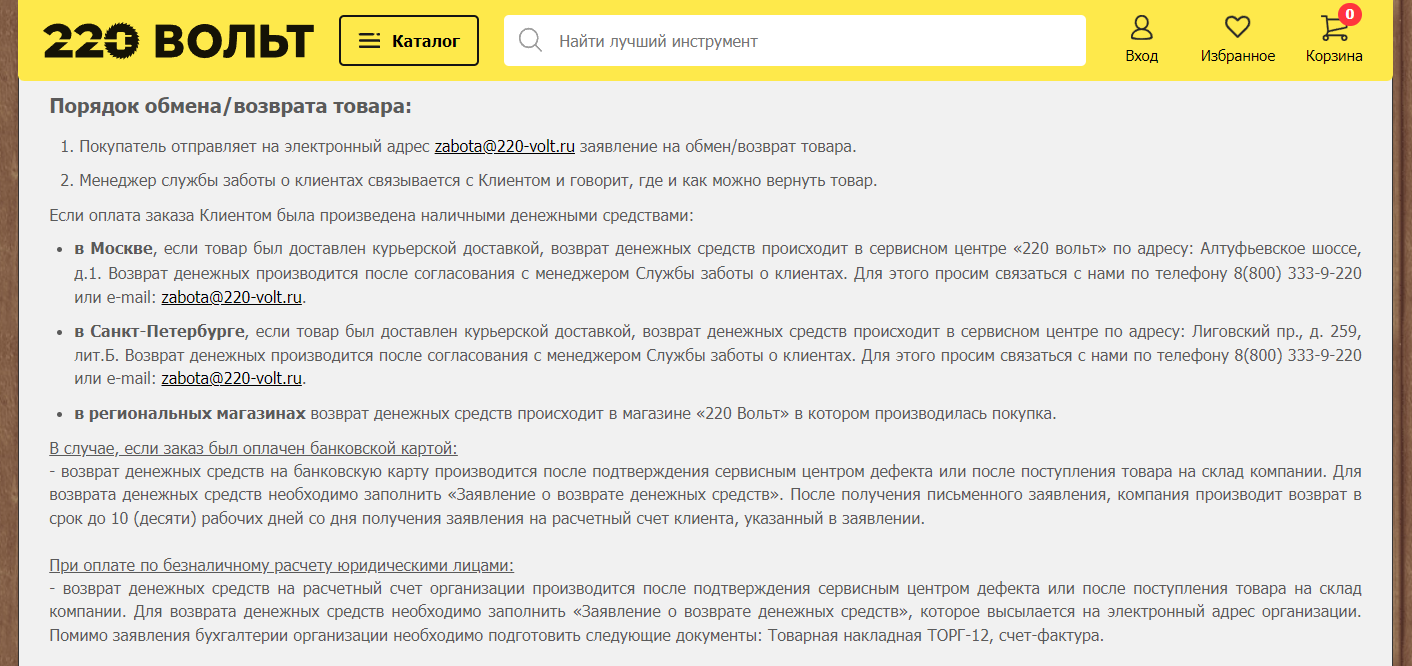This screenshot has width=1412, height=666.
Task: Open zabota@220-volt.ru link in Санкт-Петербург paragraph
Action: click(x=232, y=378)
